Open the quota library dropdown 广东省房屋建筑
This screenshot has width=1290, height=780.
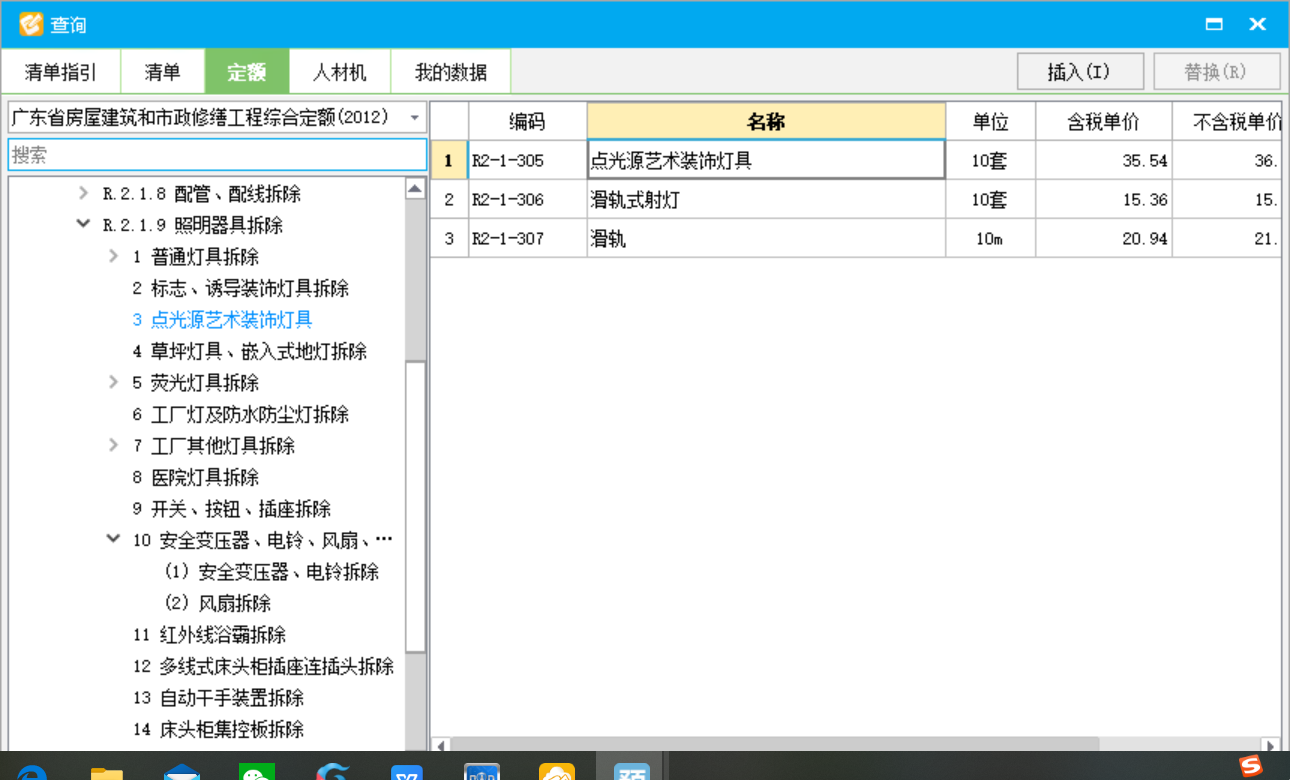pyautogui.click(x=217, y=117)
